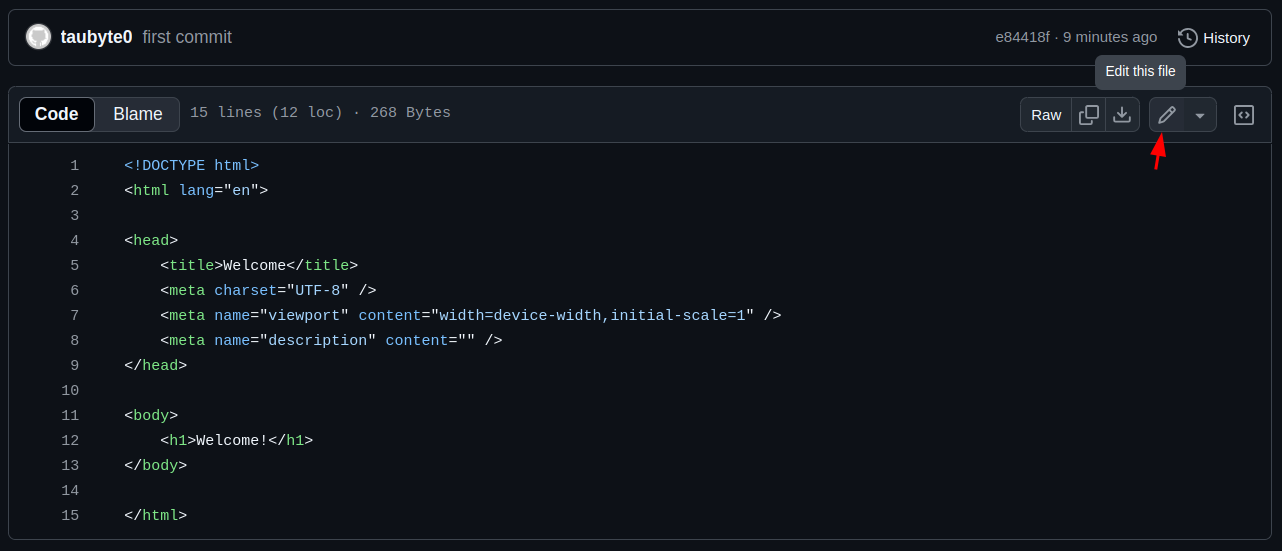Switch to the Blame view tab
Viewport: 1282px width, 551px height.
coord(138,114)
